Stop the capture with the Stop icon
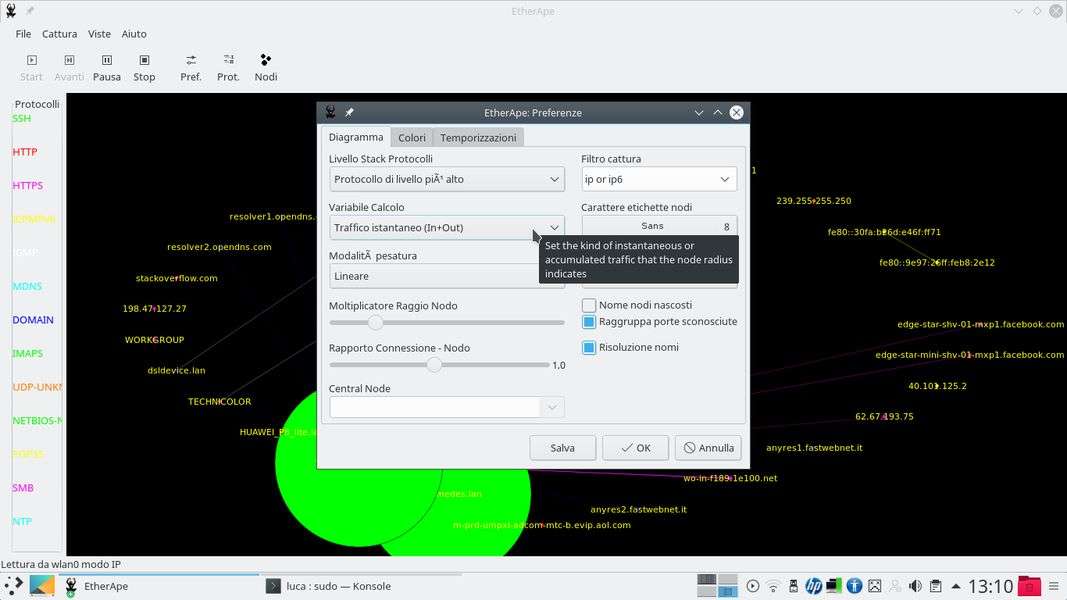The height and width of the screenshot is (600, 1067). coord(144,67)
